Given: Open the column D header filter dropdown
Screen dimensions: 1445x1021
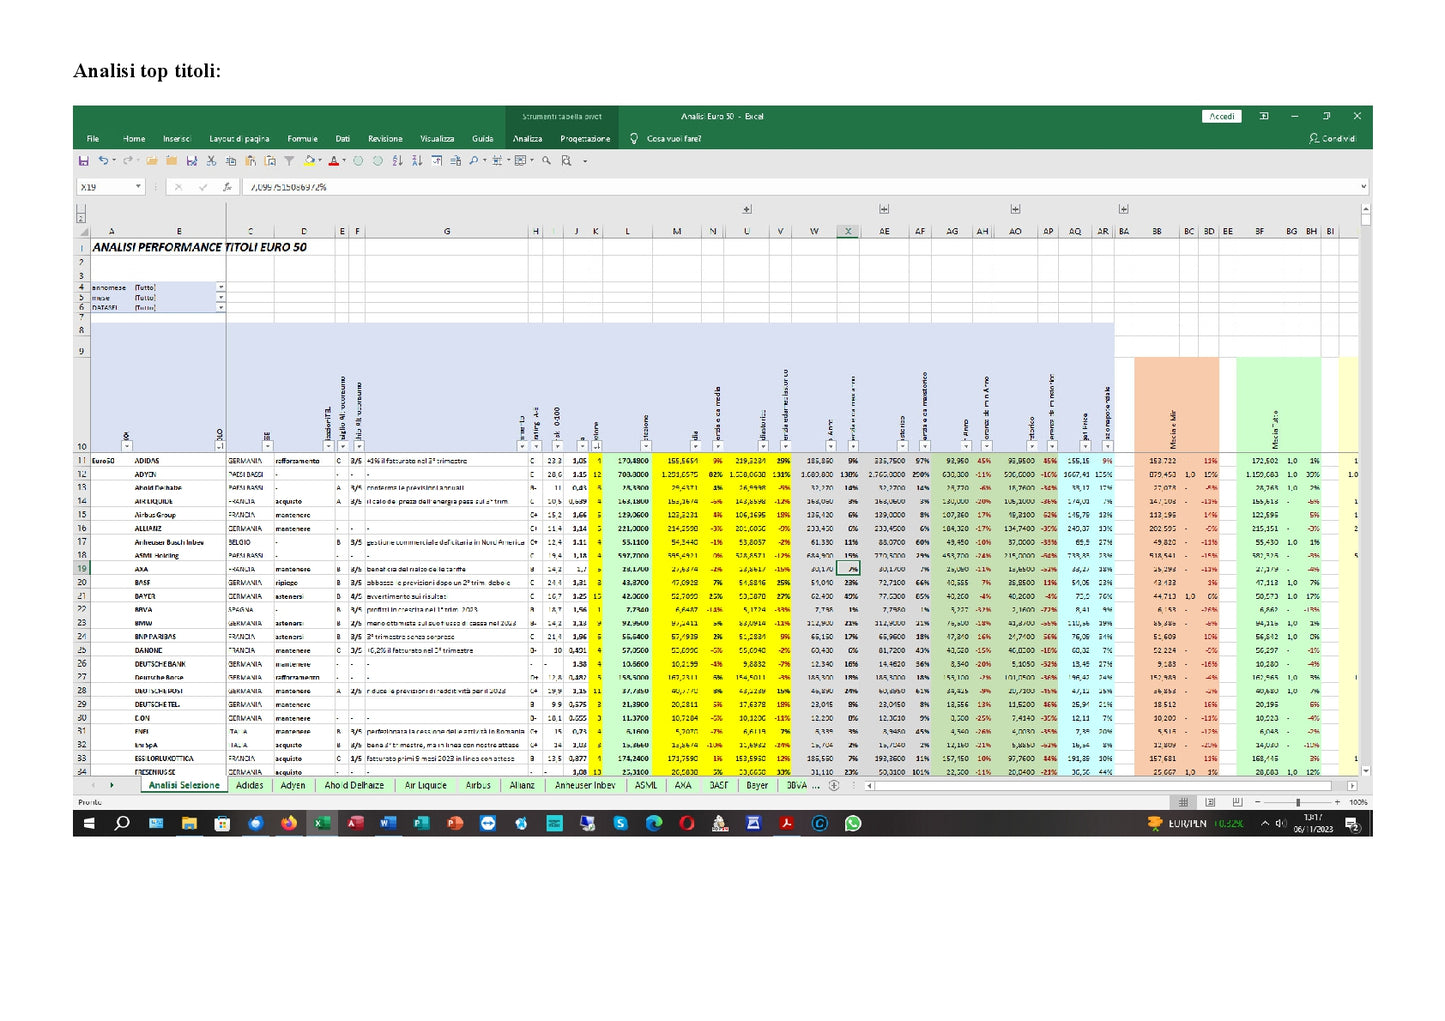Looking at the screenshot, I should coord(330,446).
